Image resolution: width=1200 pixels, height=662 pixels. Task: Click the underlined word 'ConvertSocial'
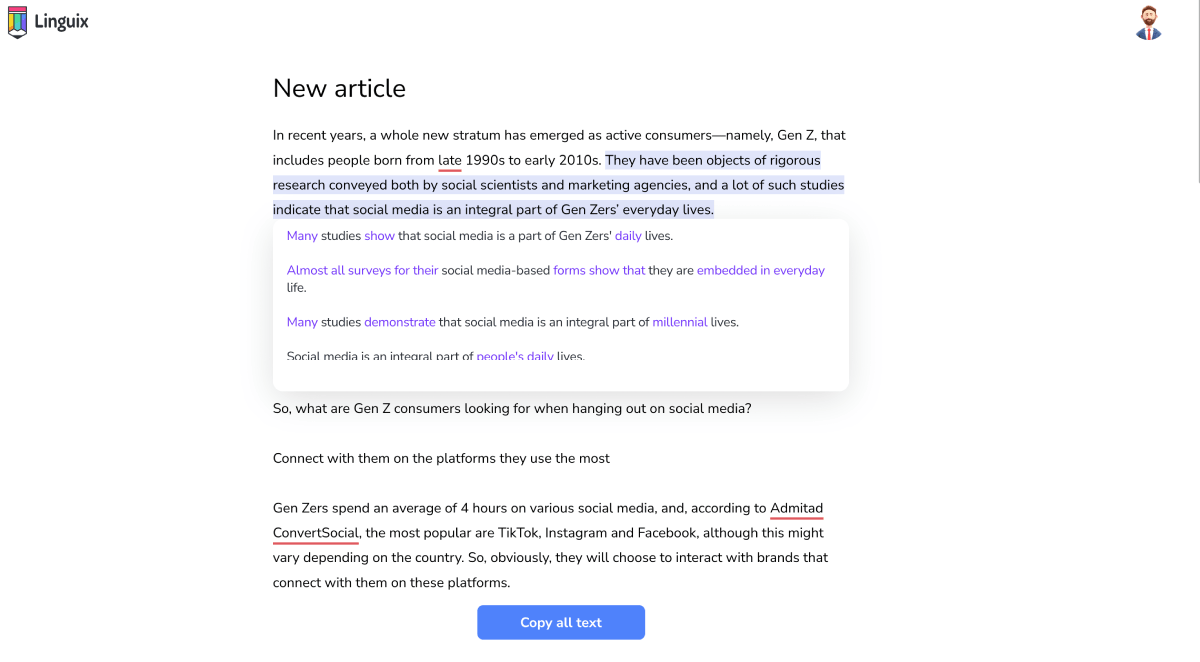(x=315, y=533)
